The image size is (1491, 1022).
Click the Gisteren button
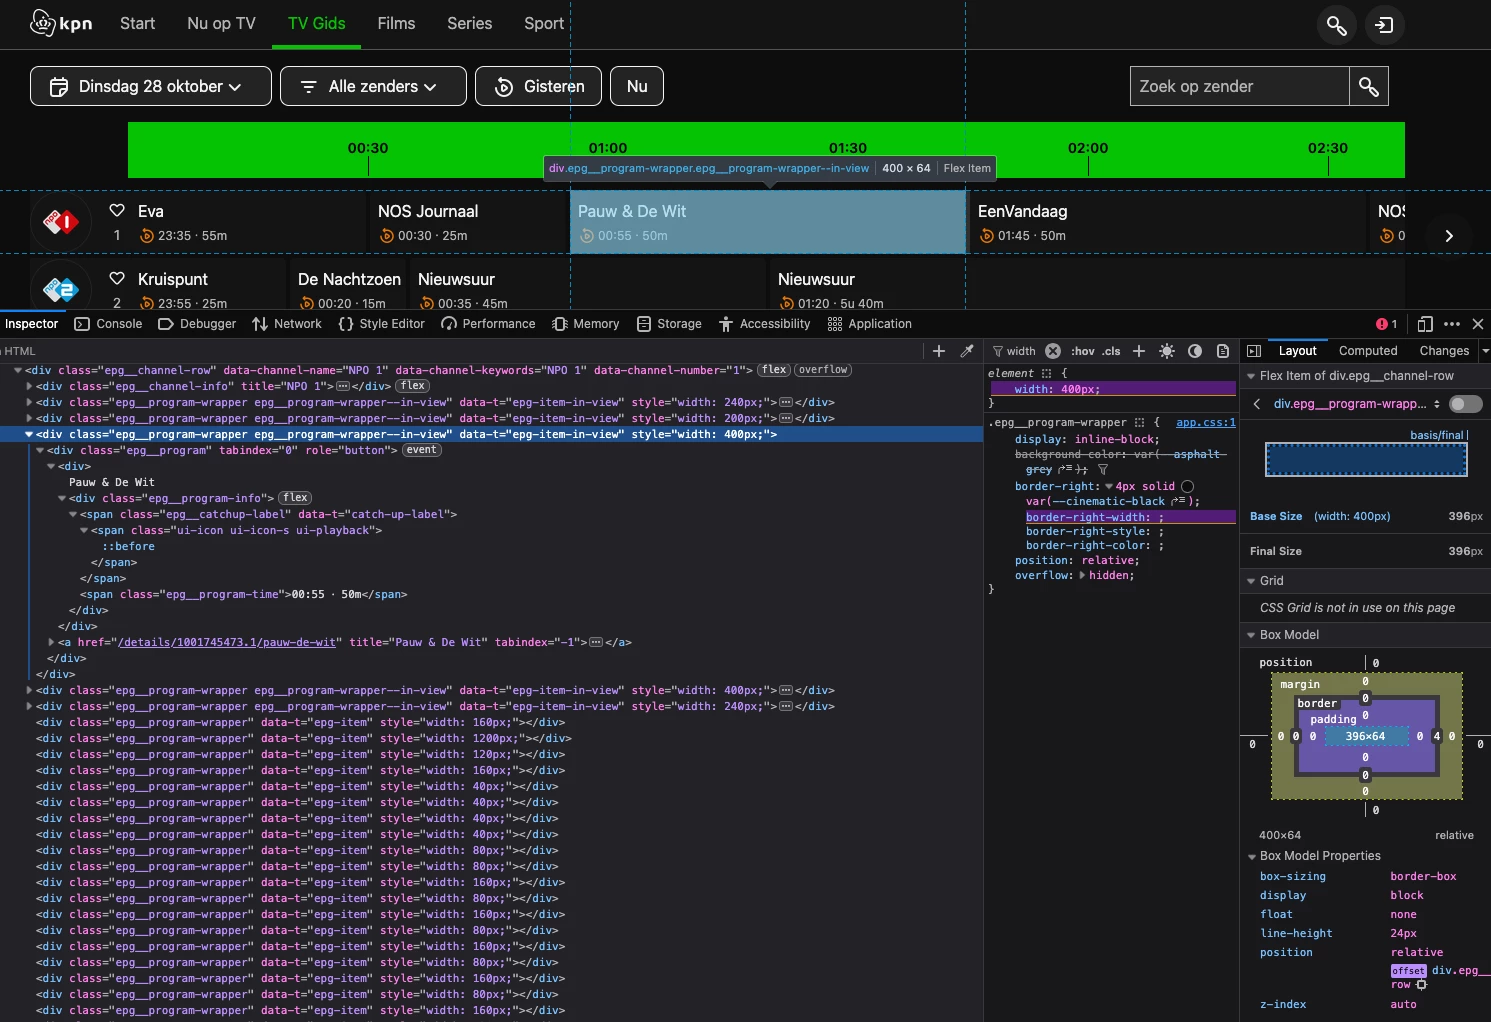pos(538,86)
